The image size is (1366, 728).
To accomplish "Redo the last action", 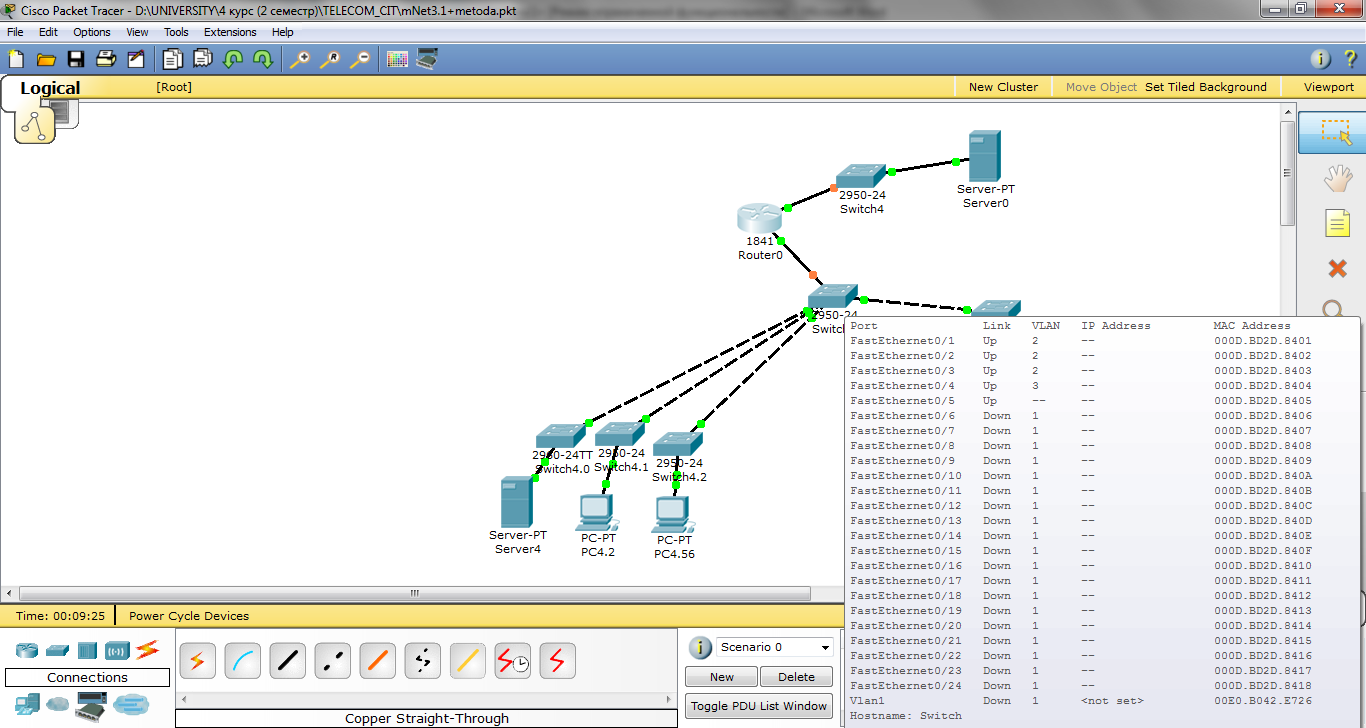I will (263, 59).
